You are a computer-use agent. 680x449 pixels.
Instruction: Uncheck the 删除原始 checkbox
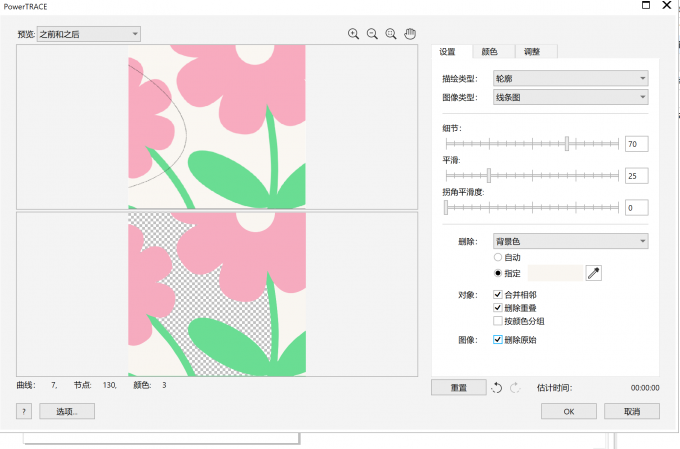pyautogui.click(x=498, y=340)
